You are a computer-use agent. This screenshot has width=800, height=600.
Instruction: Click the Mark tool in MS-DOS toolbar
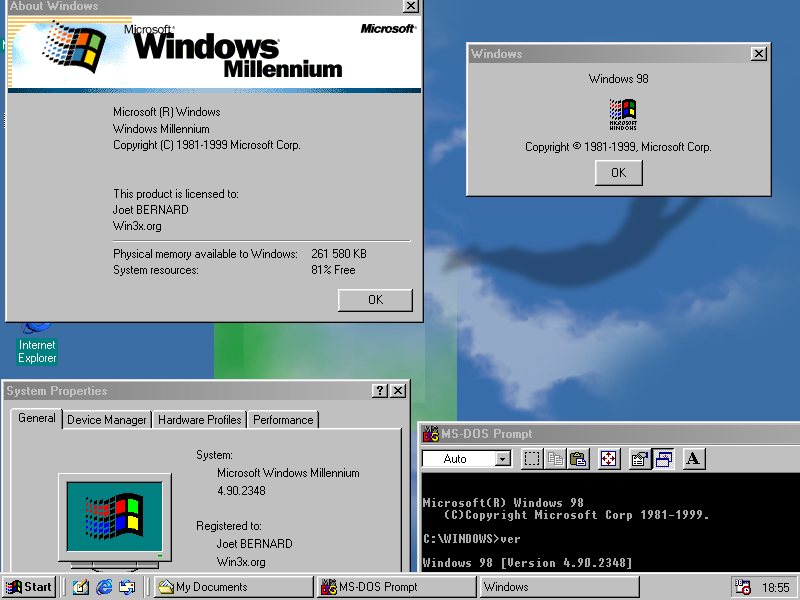click(532, 459)
